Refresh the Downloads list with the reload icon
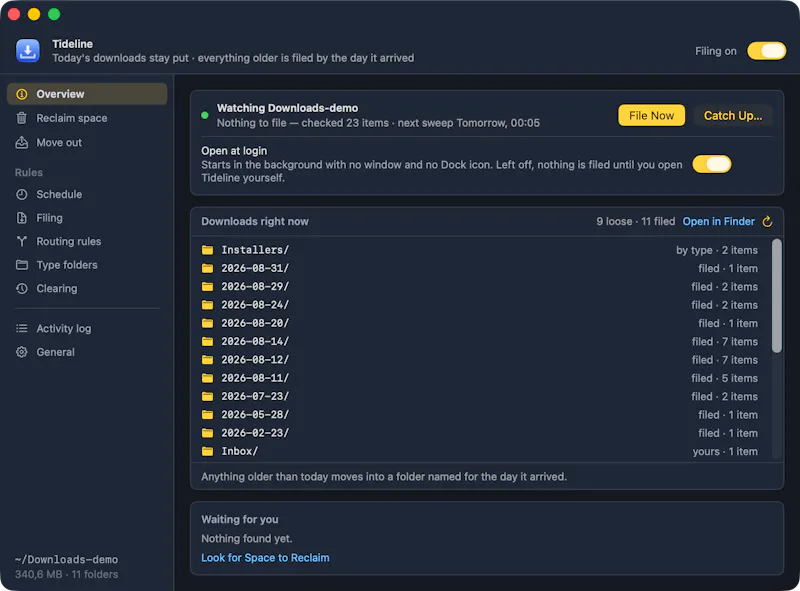 (x=767, y=221)
